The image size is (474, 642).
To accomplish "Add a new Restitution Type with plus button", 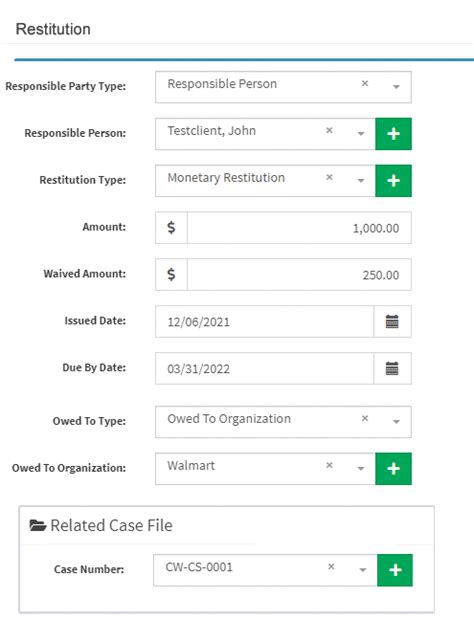I will coord(393,181).
